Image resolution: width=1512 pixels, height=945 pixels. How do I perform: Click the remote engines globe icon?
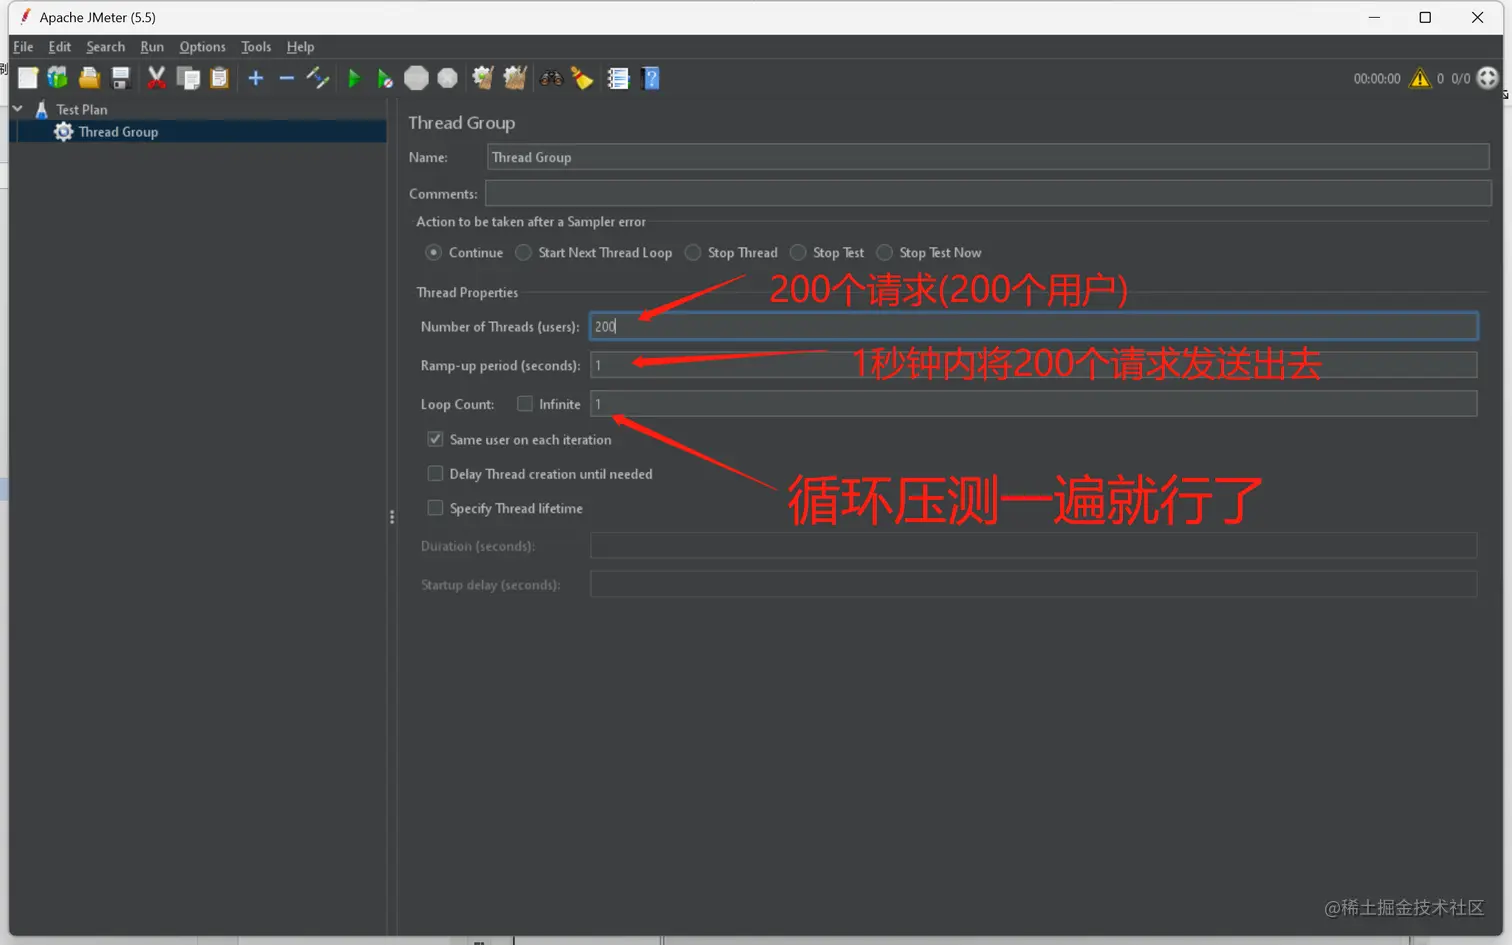[x=1488, y=78]
